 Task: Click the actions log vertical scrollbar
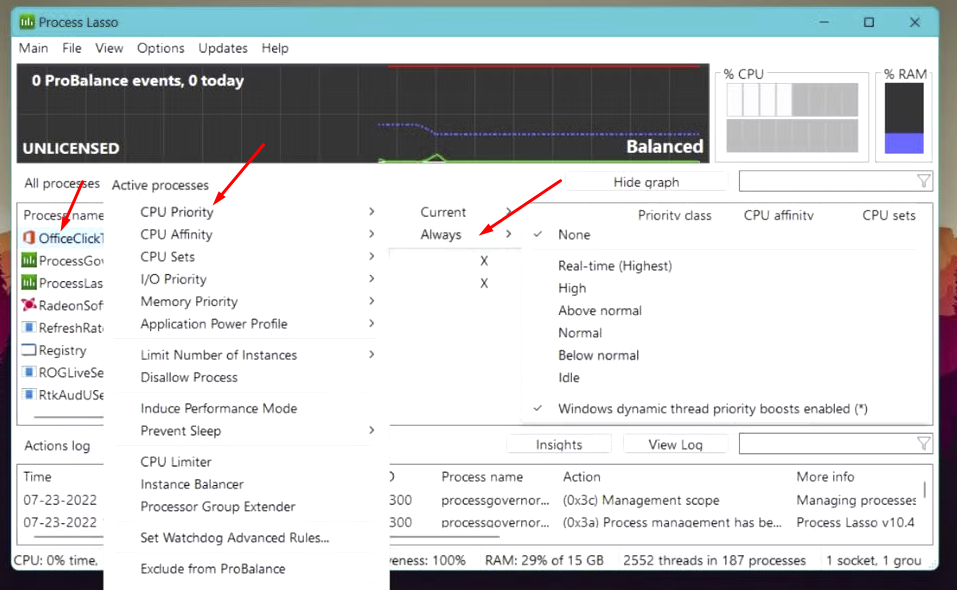(x=925, y=489)
